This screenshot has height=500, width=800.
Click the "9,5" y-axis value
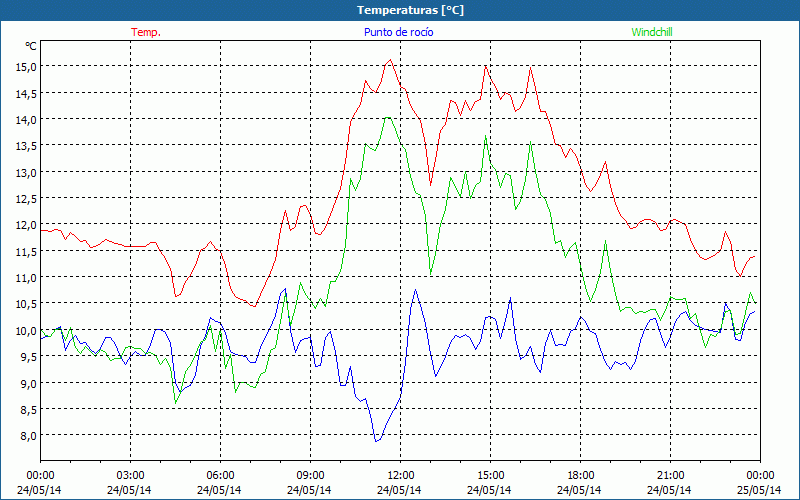tap(29, 357)
